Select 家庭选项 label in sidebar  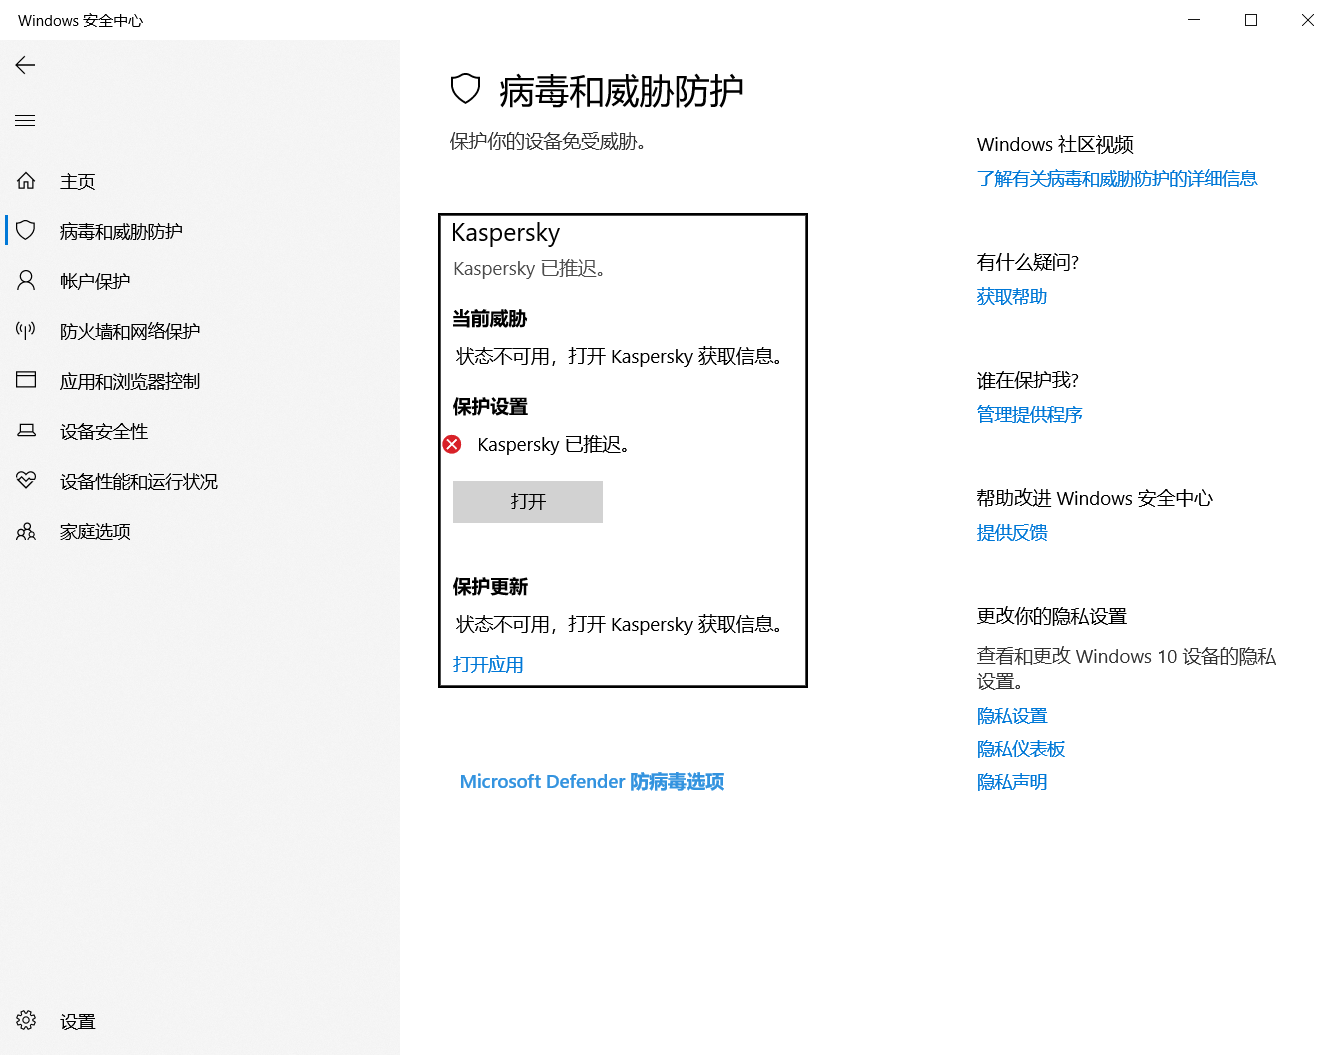[95, 531]
